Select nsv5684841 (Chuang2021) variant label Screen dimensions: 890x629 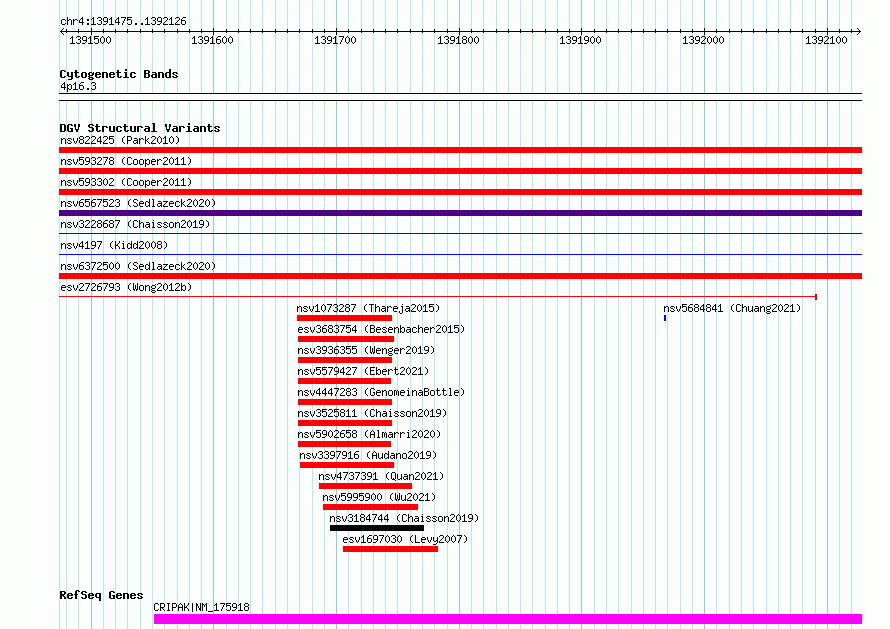pos(732,308)
